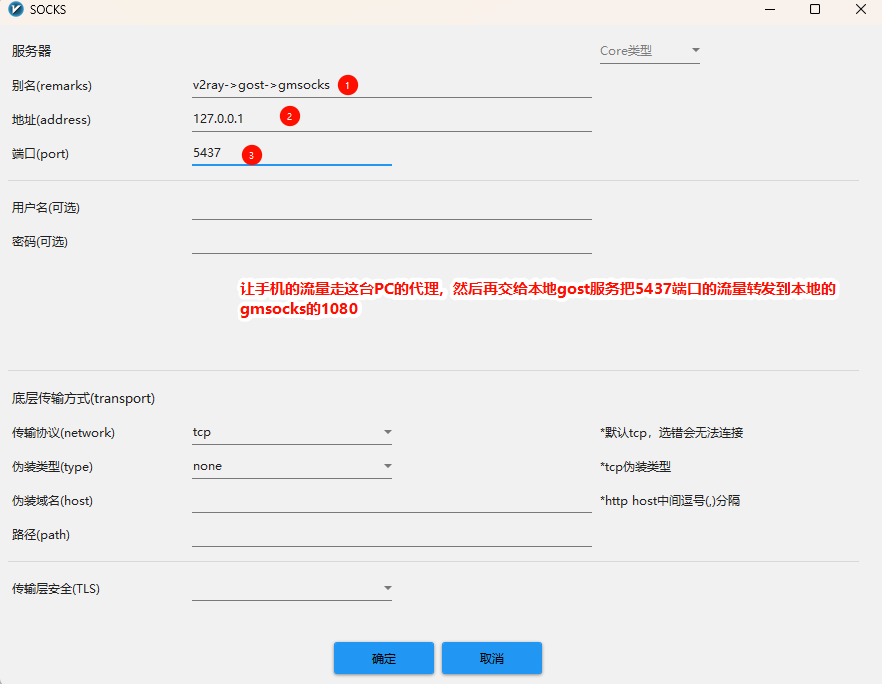
Task: Expand the 传输层安全(TLS) dropdown
Action: (x=291, y=589)
